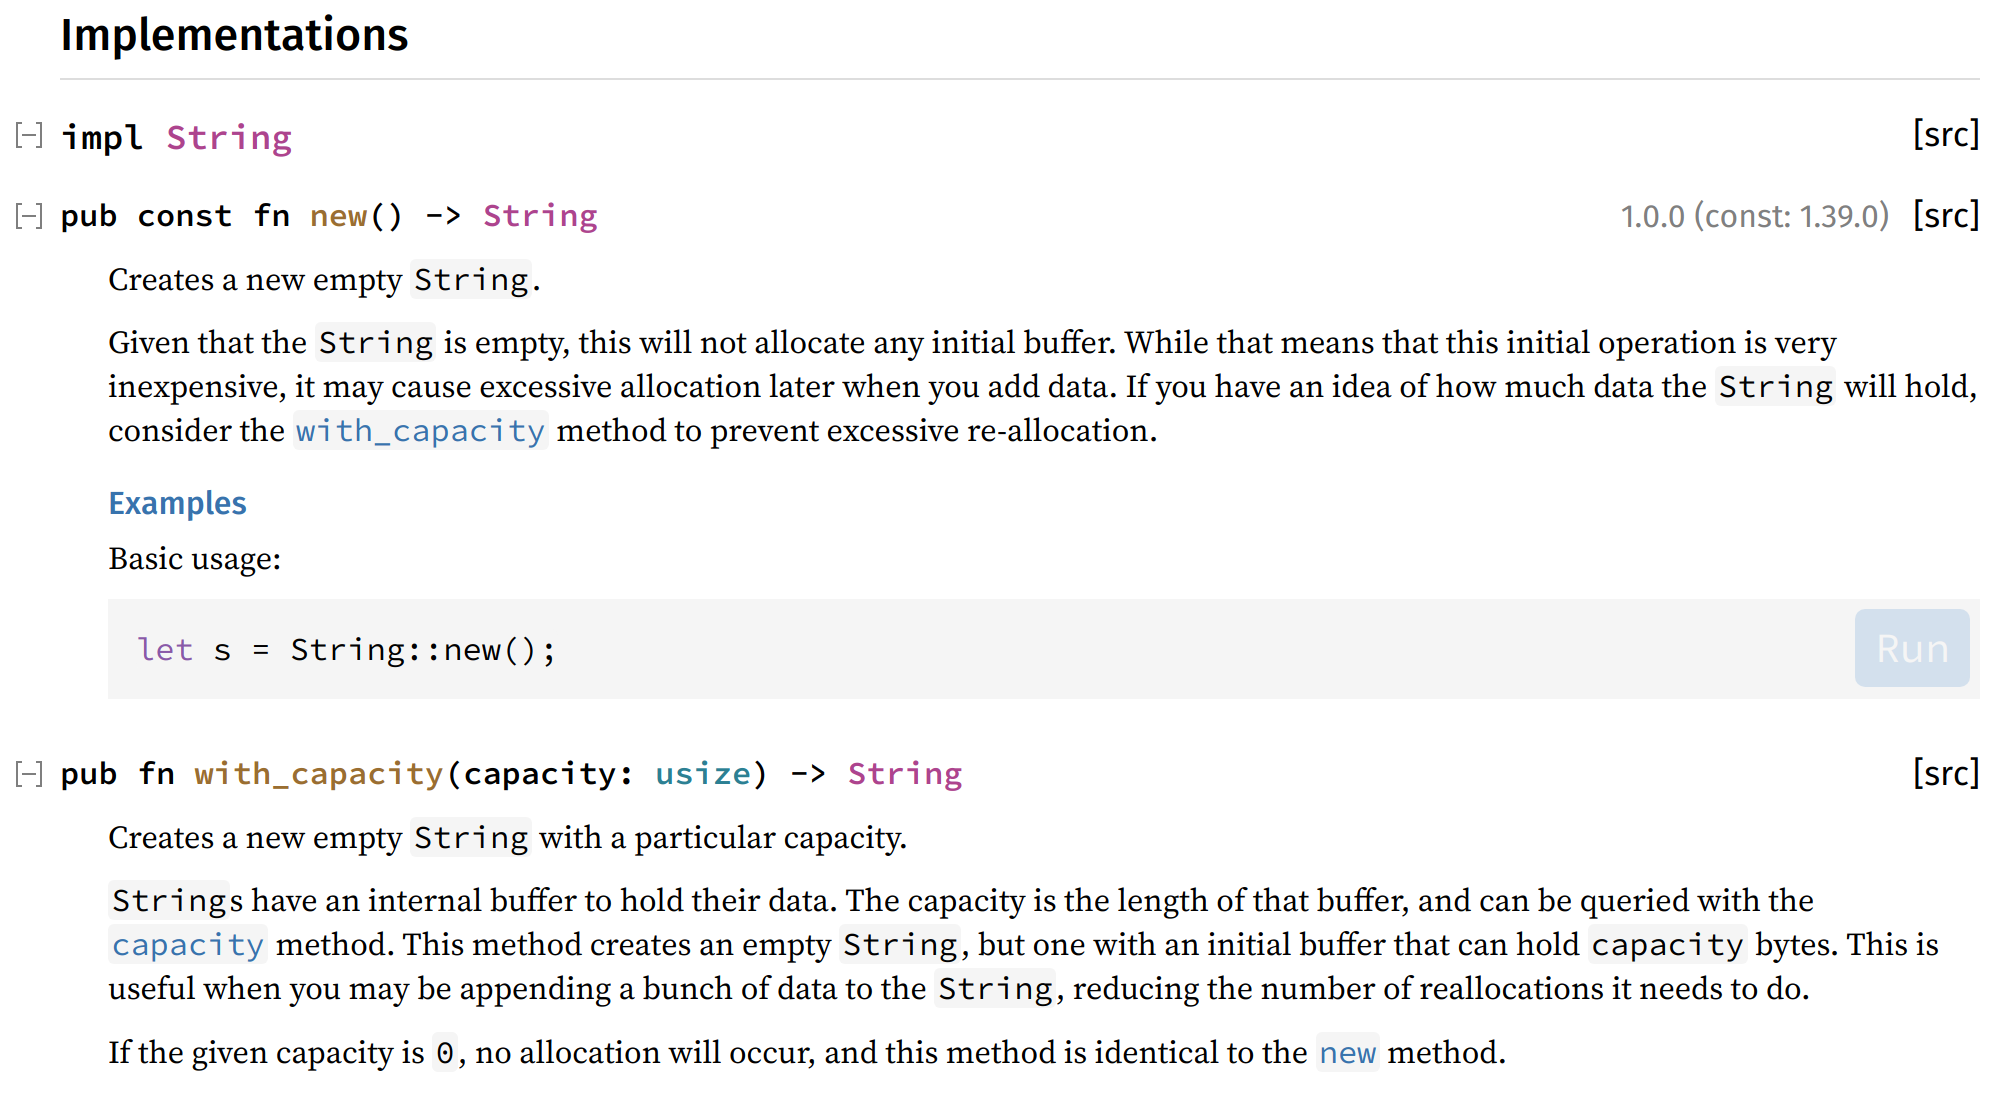Click the with_capacity function name anchor
2004x1102 pixels.
[x=318, y=774]
